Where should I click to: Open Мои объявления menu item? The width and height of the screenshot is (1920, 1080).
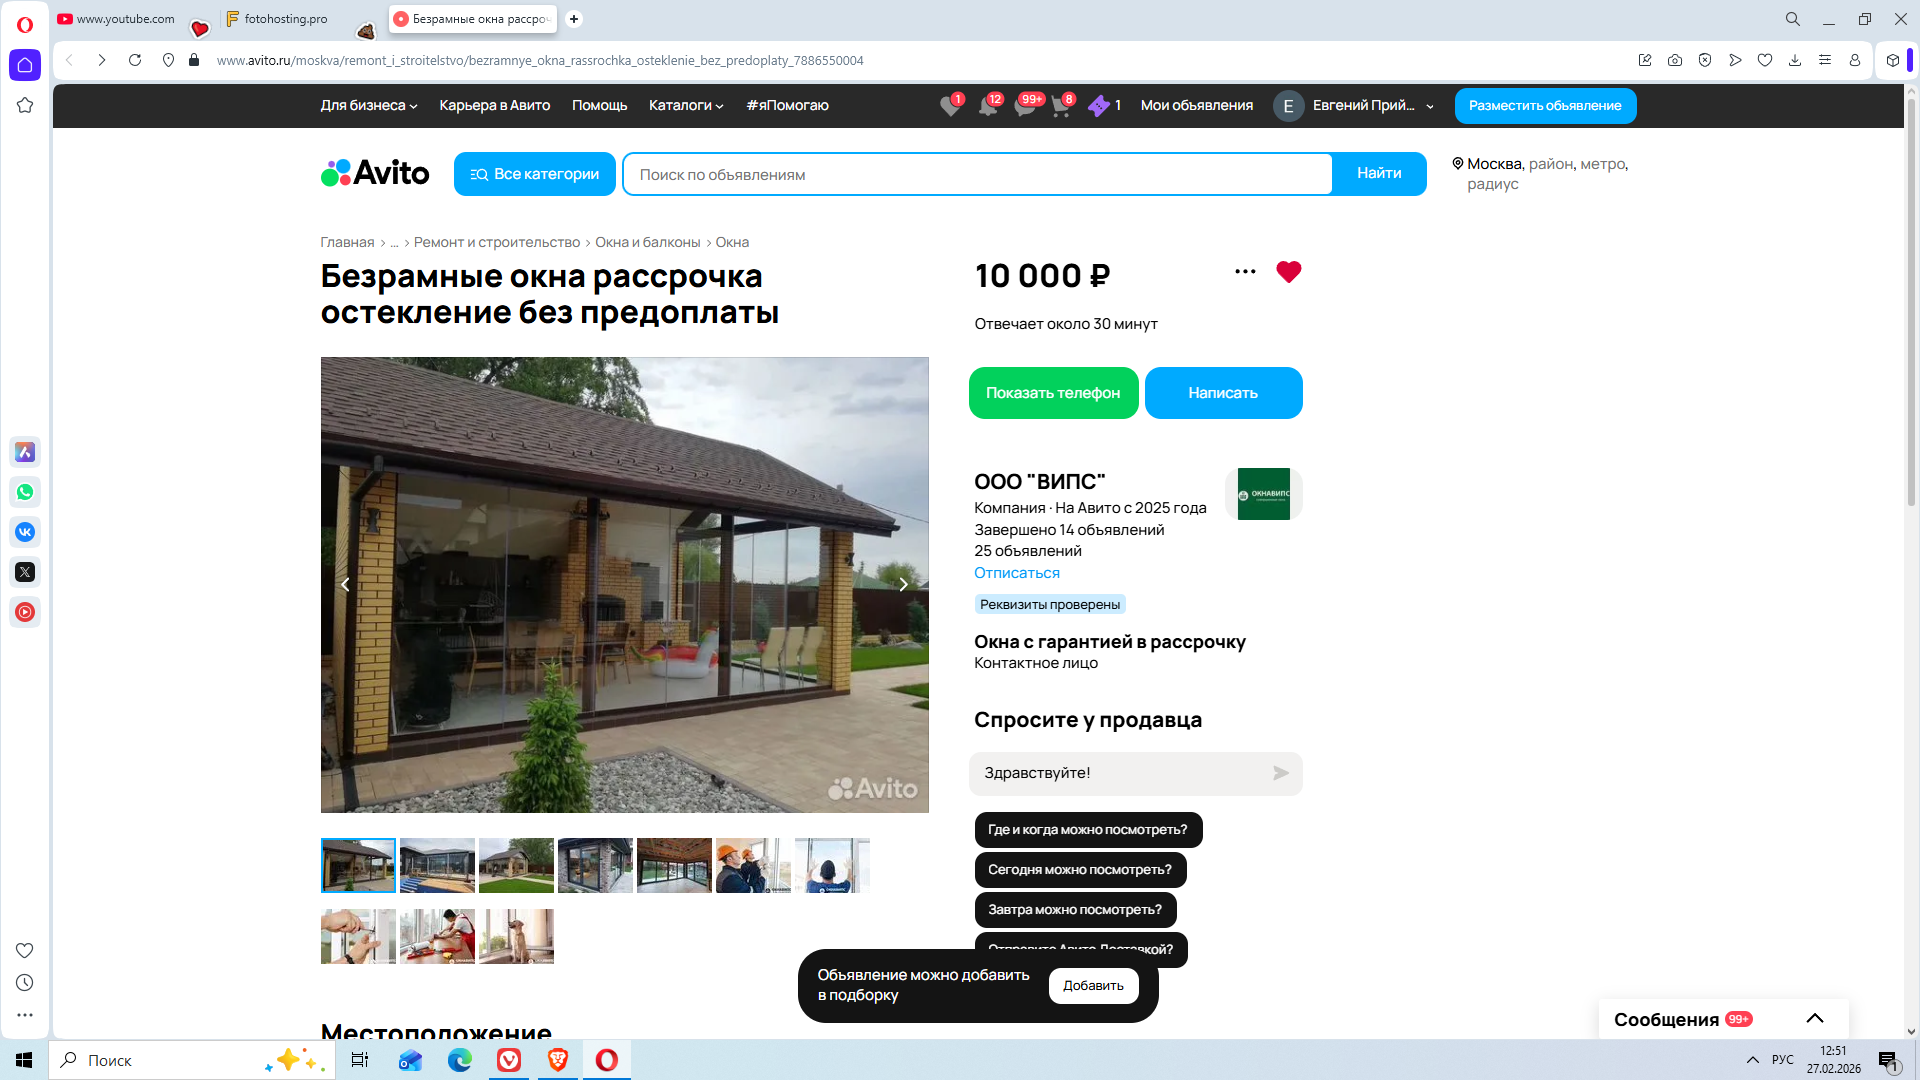pos(1196,106)
